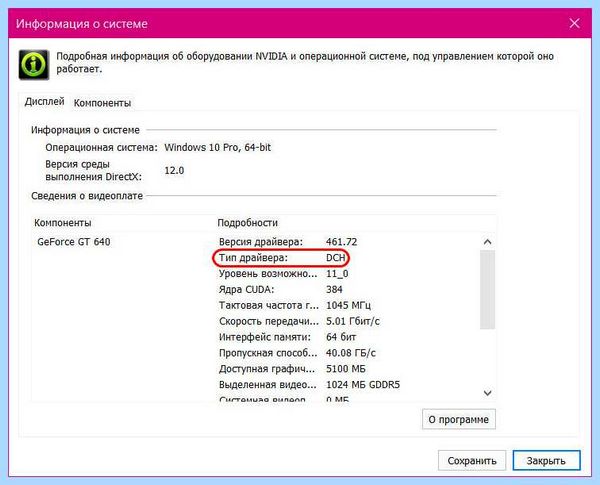
Task: Click the 64 бит value
Action: click(x=341, y=337)
